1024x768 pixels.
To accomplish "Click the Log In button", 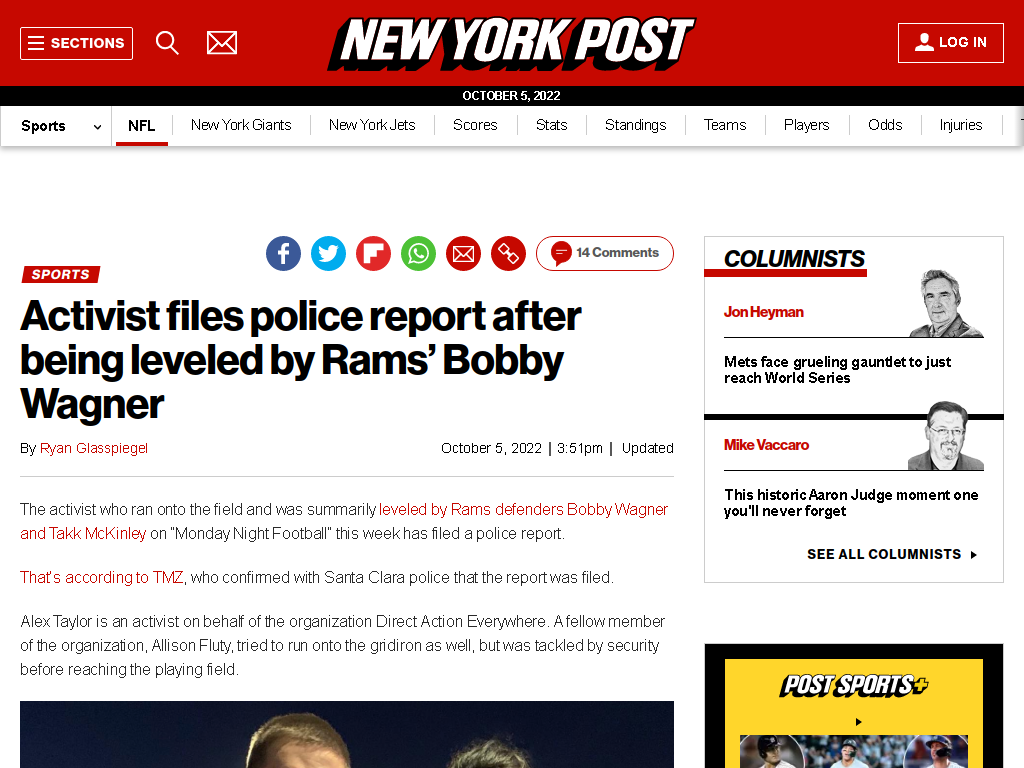I will pyautogui.click(x=951, y=43).
